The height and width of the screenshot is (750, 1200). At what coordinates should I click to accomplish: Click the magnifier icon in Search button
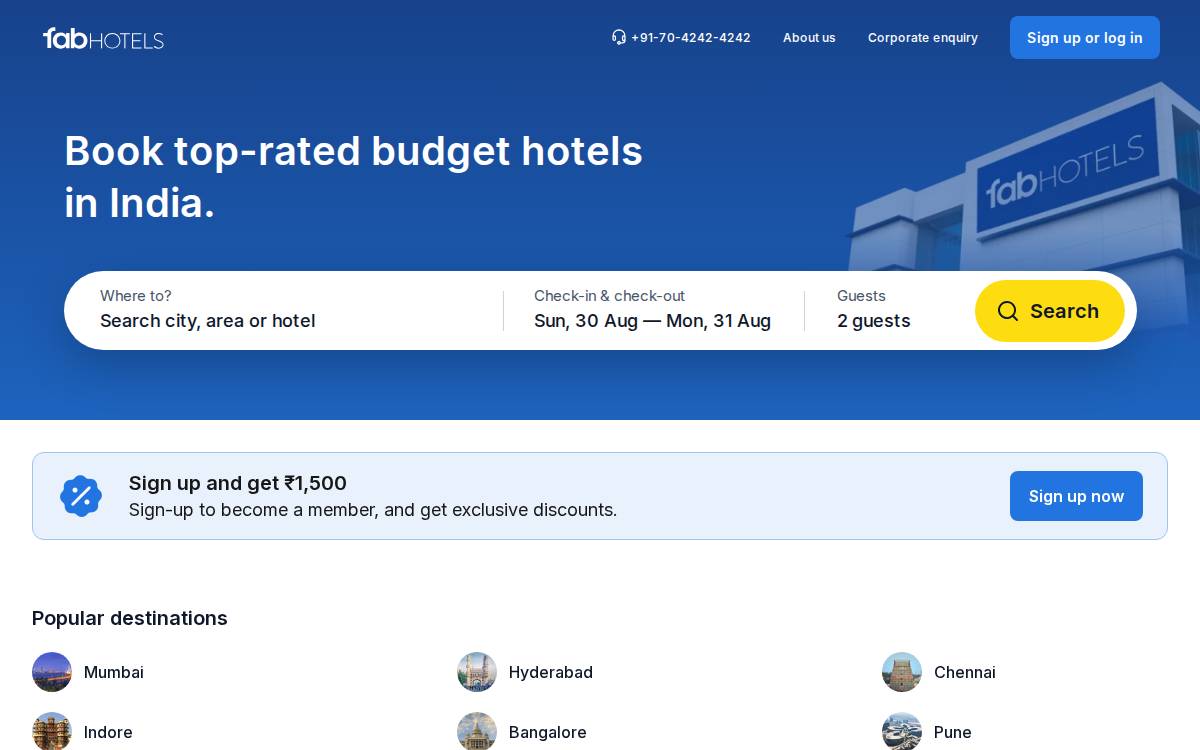(1008, 311)
